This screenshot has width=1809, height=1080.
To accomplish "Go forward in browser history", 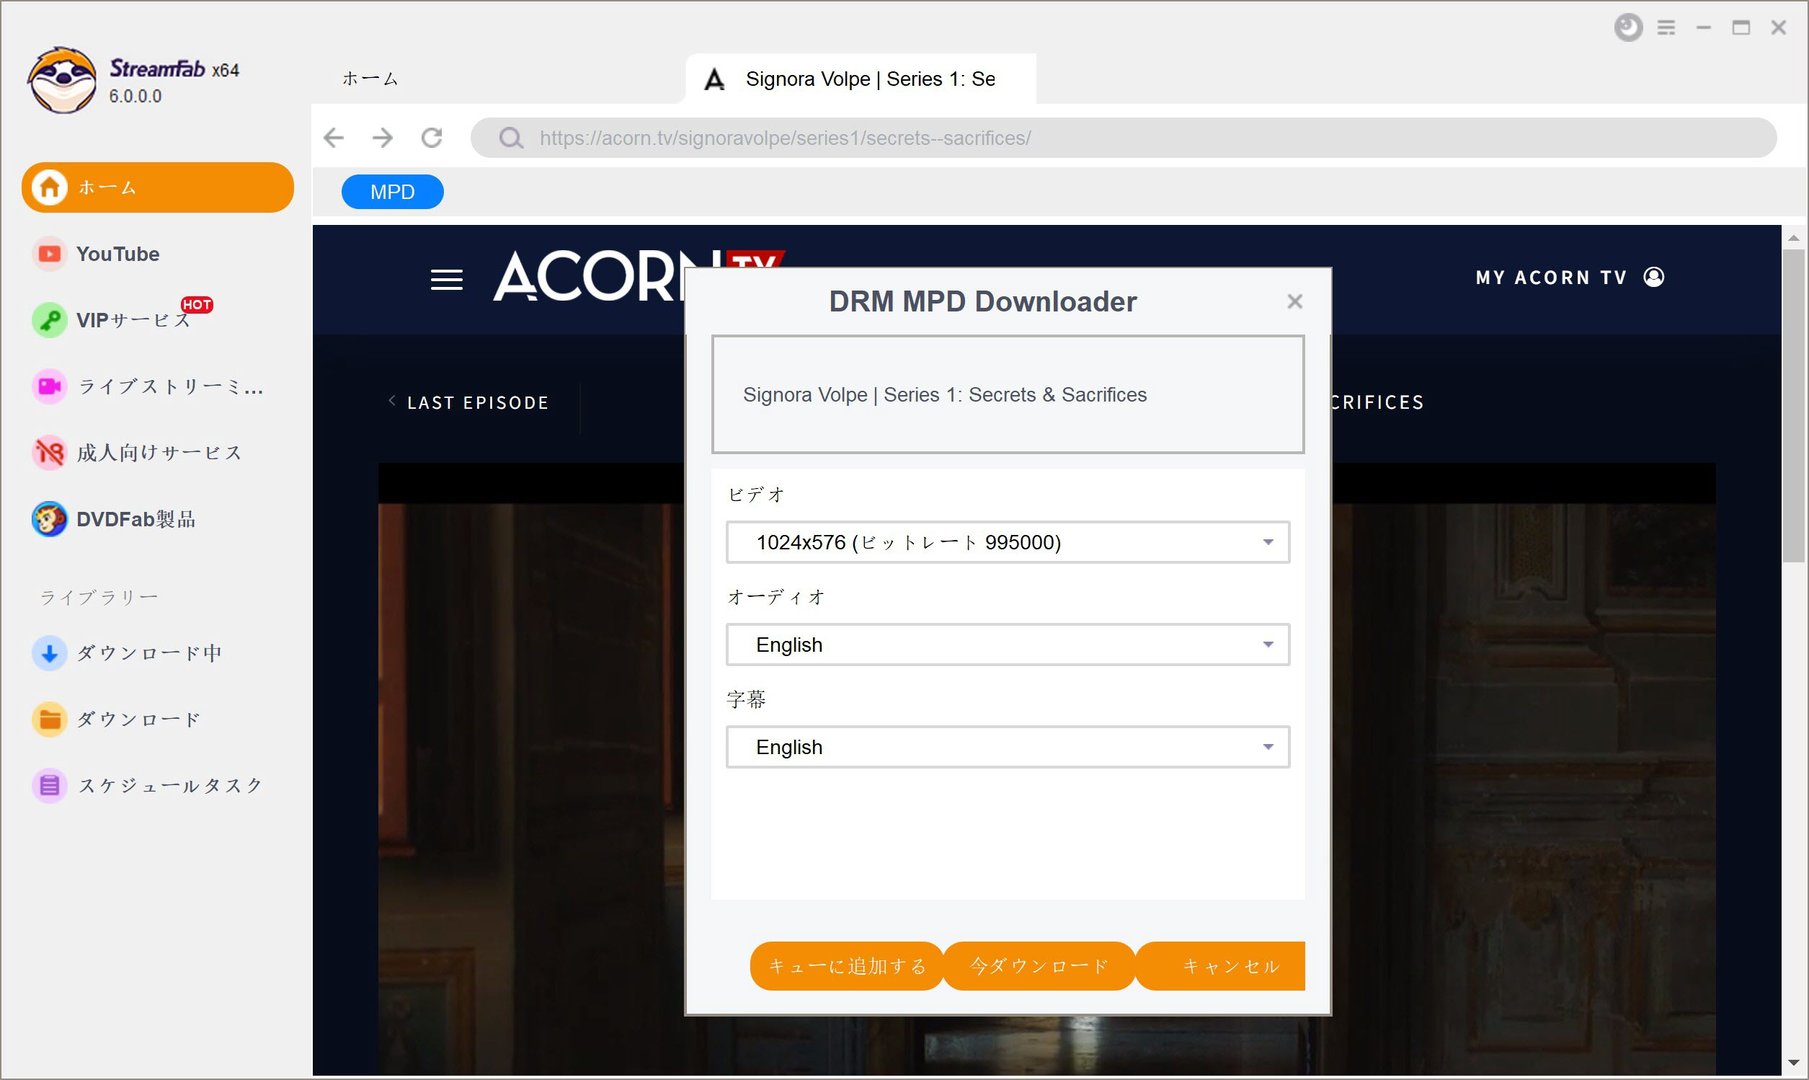I will (383, 138).
